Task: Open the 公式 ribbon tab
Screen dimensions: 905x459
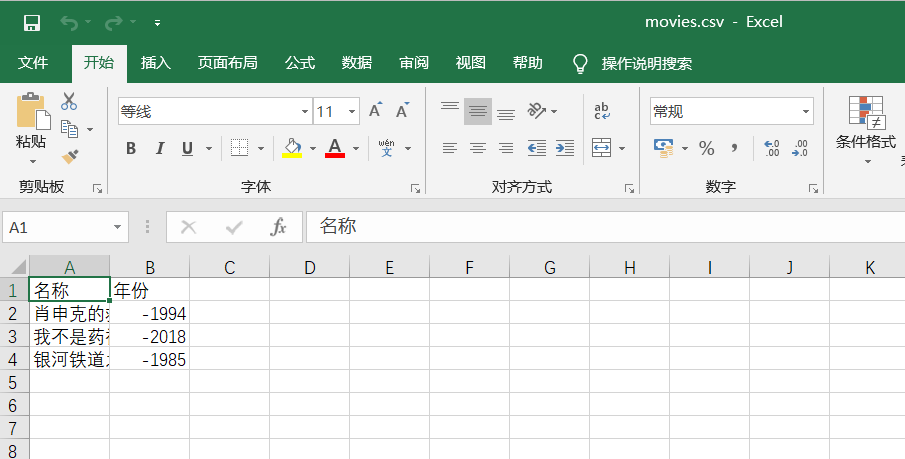Action: tap(300, 63)
